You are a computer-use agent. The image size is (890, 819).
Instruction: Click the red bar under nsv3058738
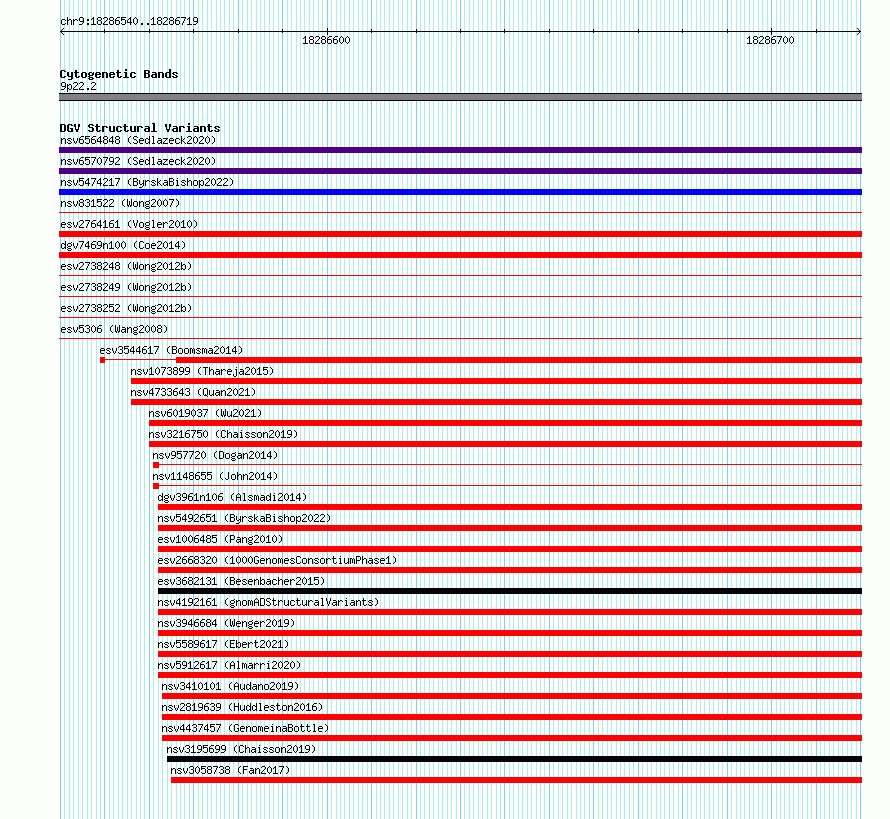517,780
